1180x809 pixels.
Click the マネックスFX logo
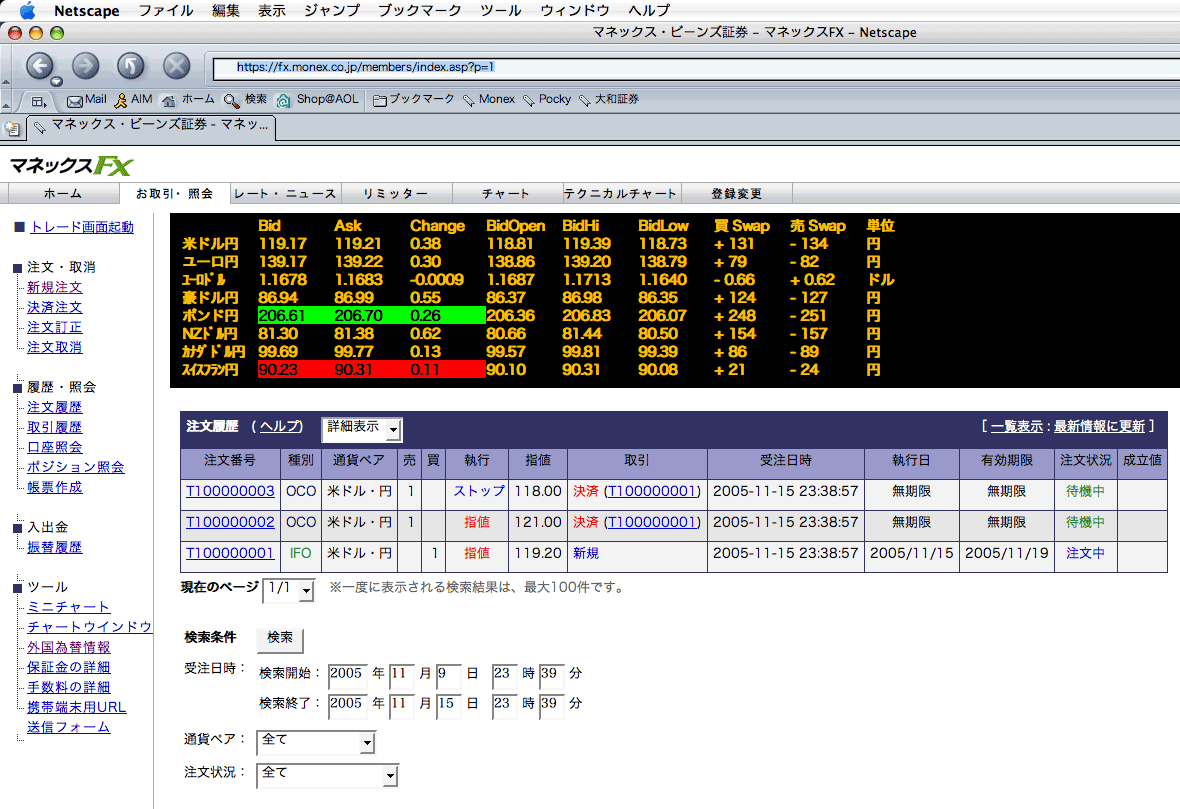[x=71, y=166]
